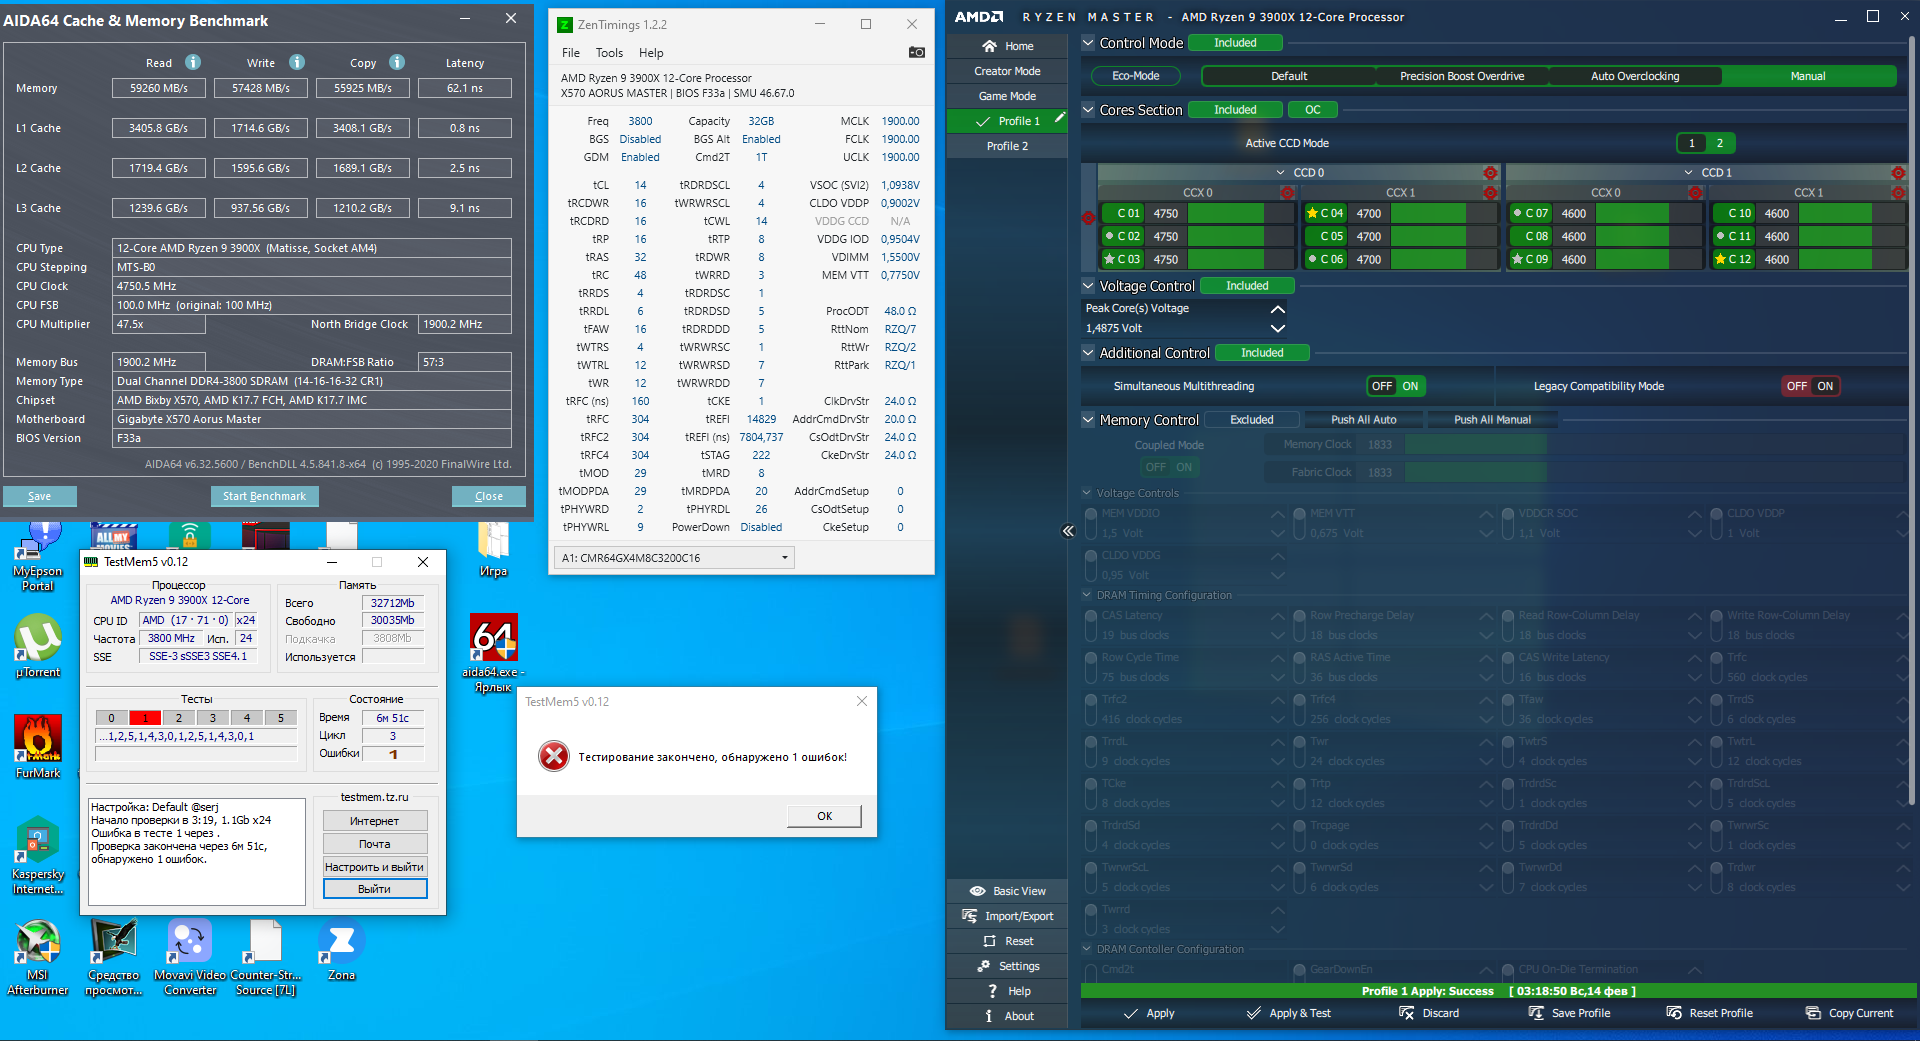
Task: Collapse the CCD 1 group chevron
Action: click(1689, 173)
